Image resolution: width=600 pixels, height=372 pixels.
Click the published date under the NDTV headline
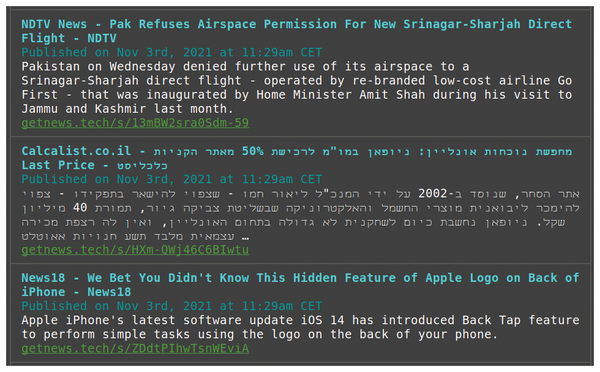click(172, 52)
